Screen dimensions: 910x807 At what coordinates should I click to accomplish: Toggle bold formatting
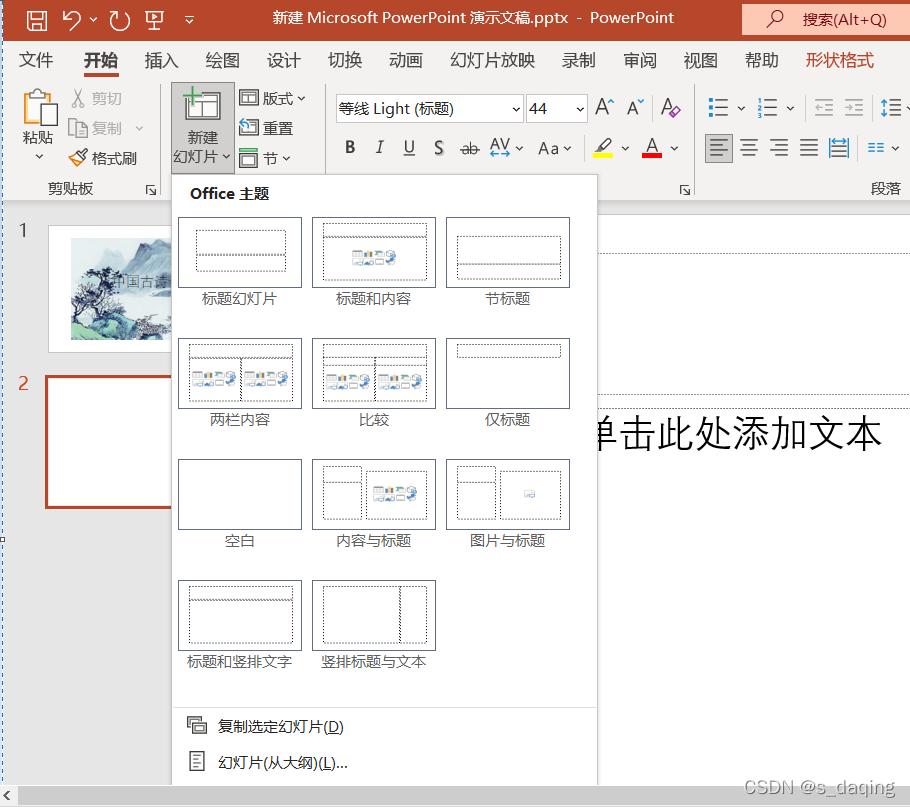350,147
